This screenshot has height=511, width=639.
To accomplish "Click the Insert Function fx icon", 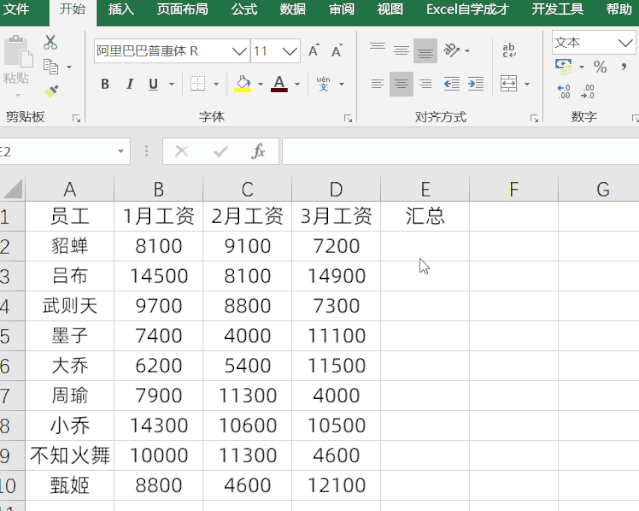I will [258, 151].
